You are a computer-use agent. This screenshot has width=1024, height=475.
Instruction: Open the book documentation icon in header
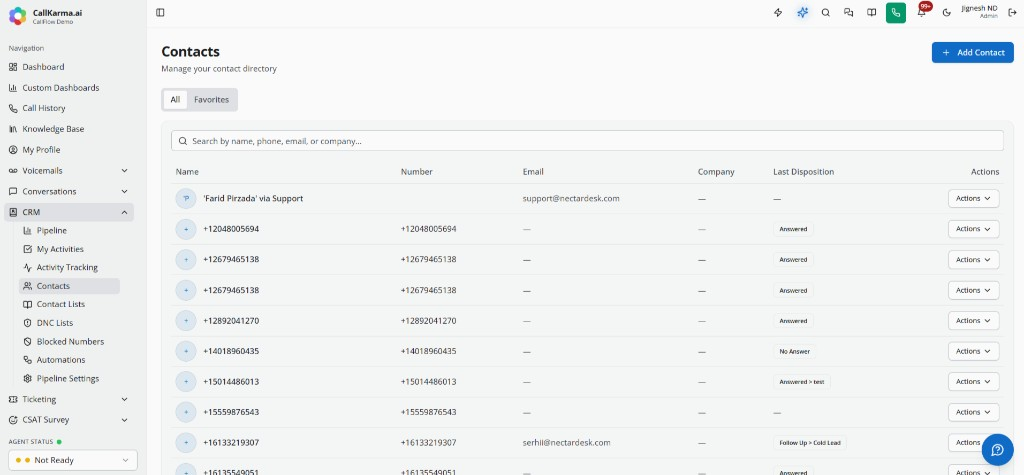pos(871,12)
